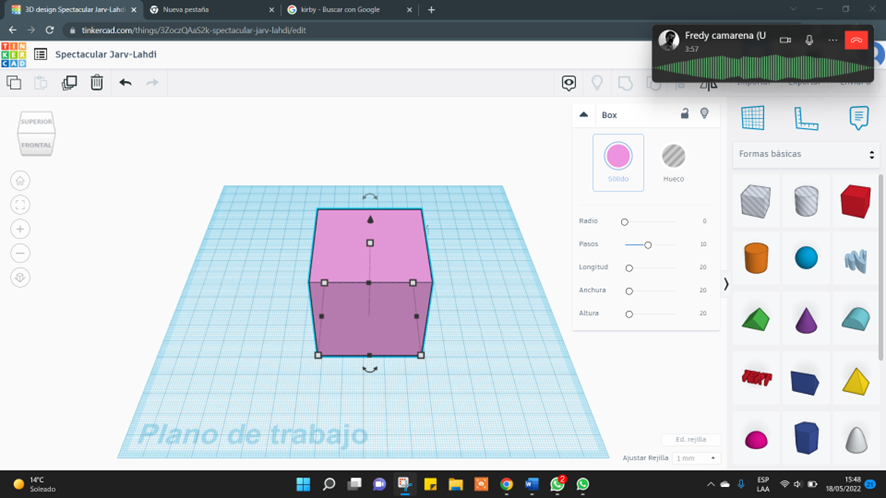Open a new browser tab
The width and height of the screenshot is (886, 498).
pyautogui.click(x=431, y=10)
